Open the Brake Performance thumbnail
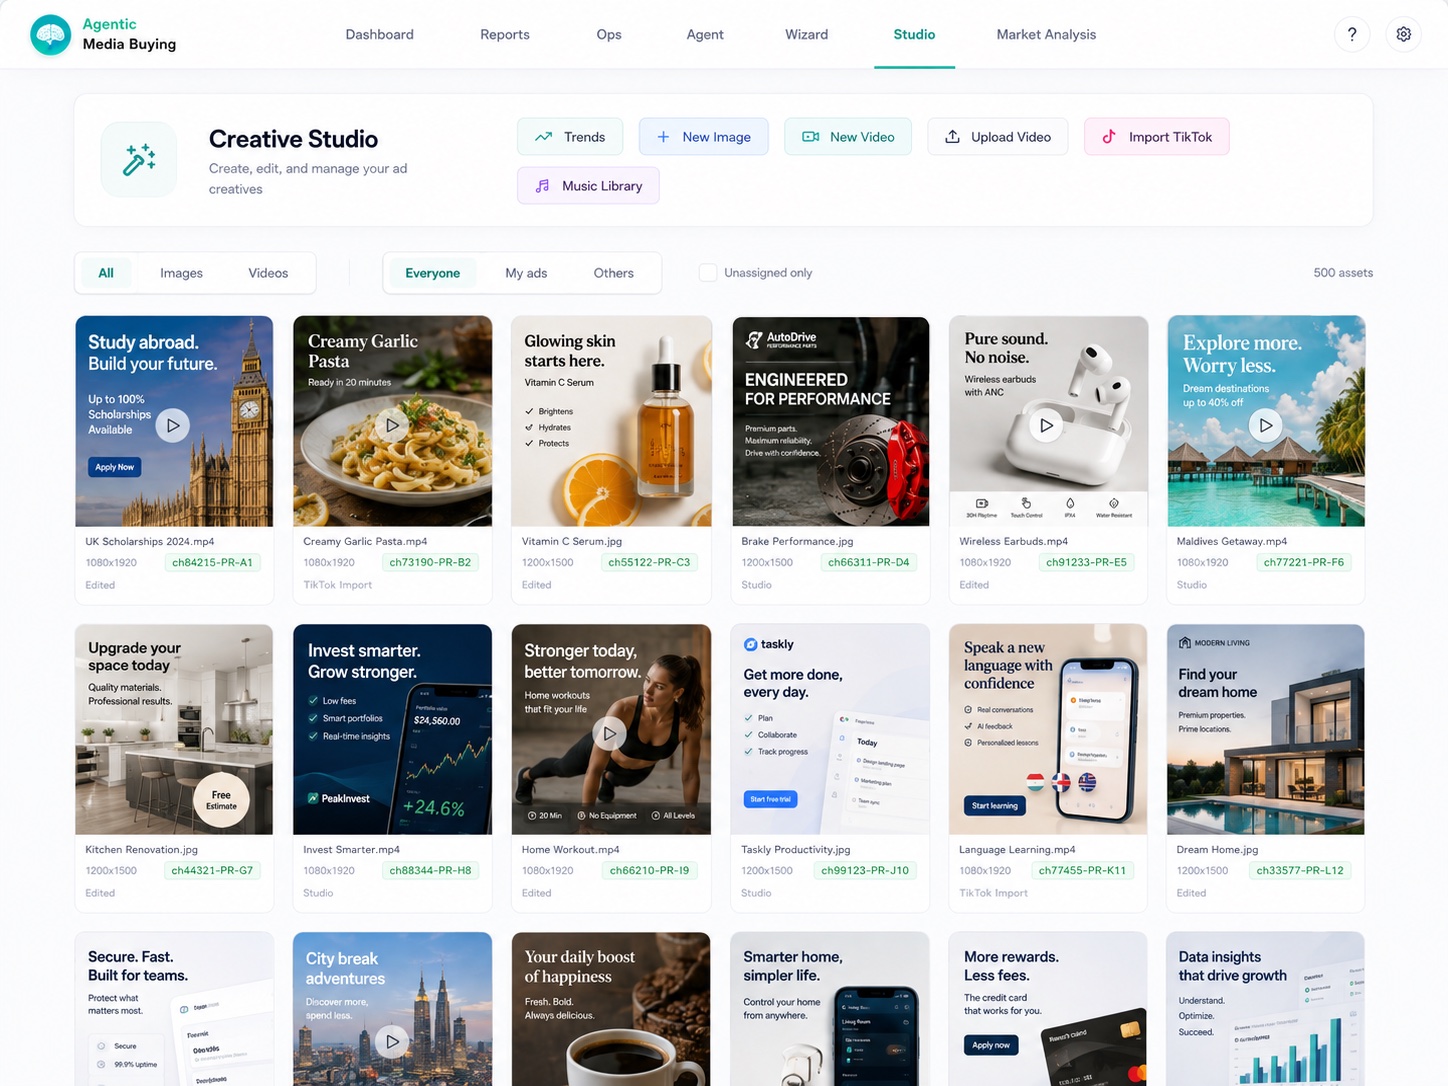Screen dimensions: 1448x1086 pos(830,421)
